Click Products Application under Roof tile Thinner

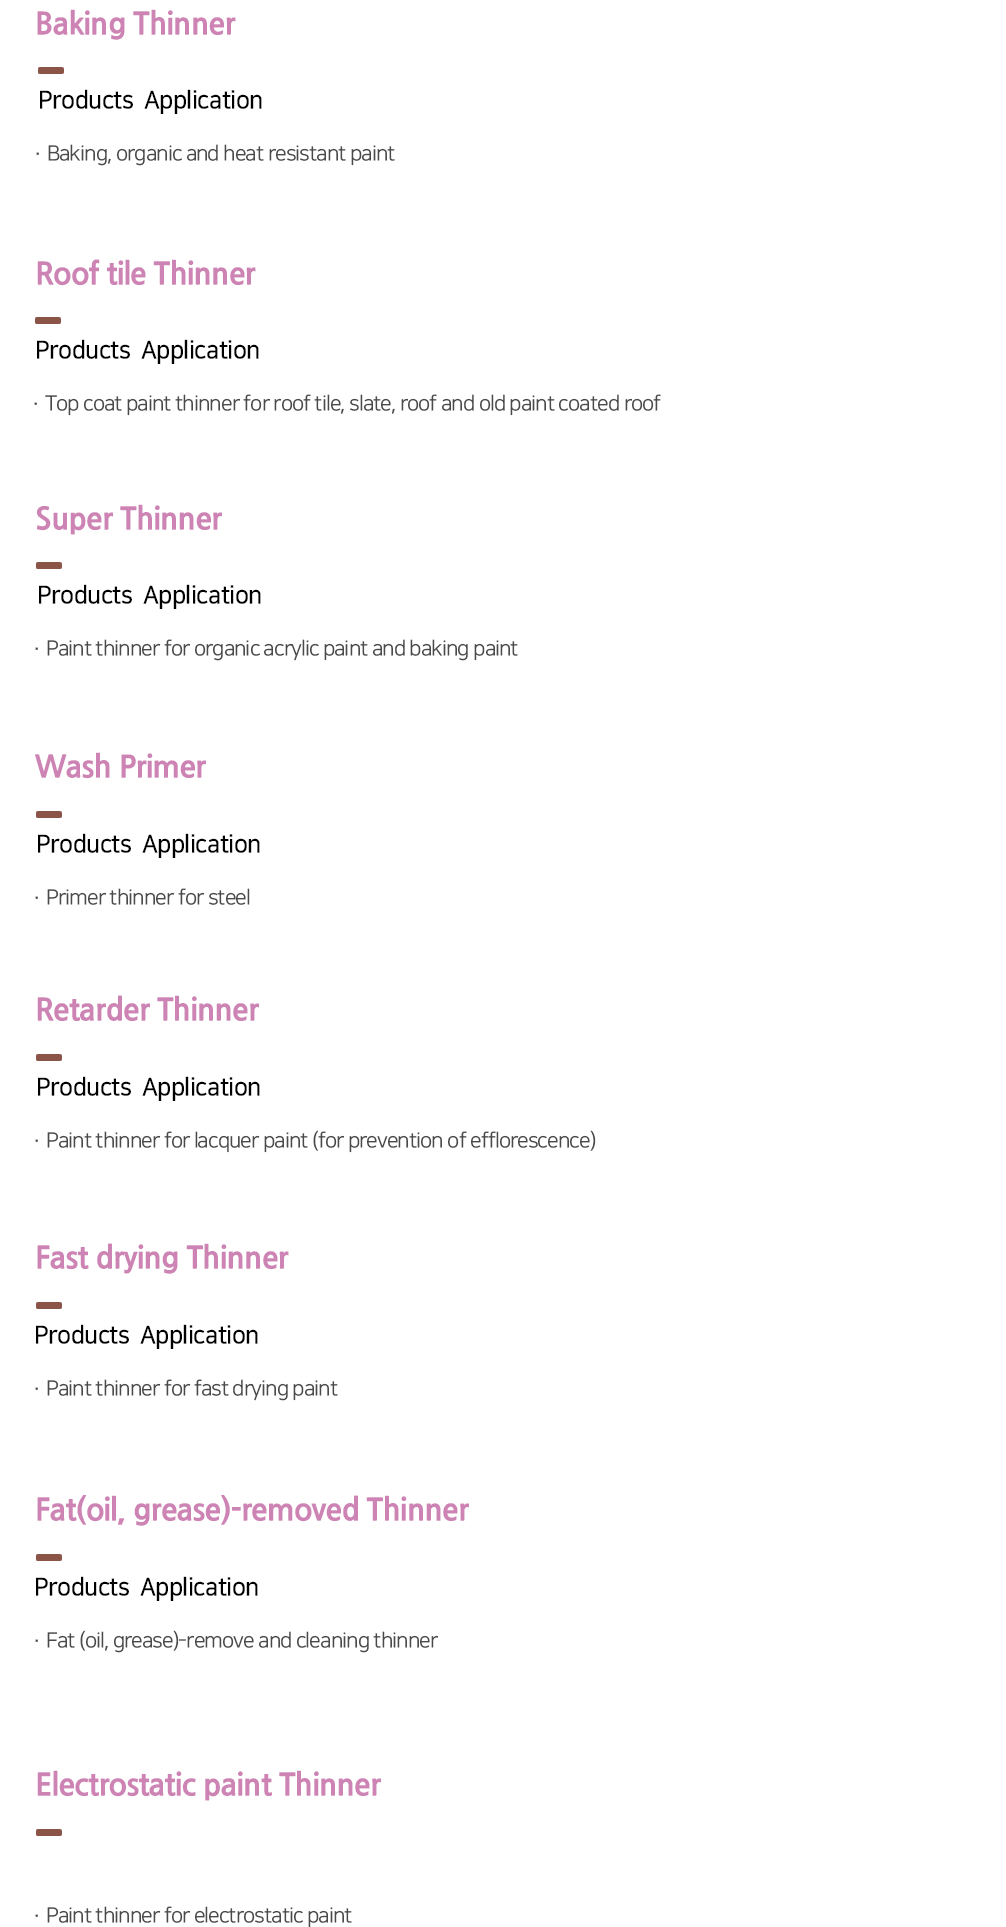point(147,351)
